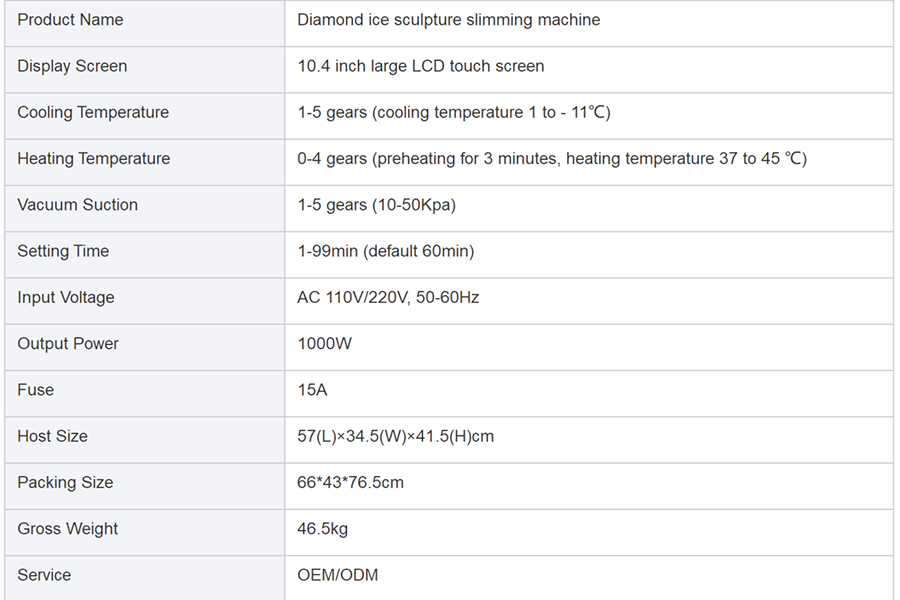Viewport: 900px width, 600px height.
Task: Click the "Host Size" row label
Action: (52, 436)
